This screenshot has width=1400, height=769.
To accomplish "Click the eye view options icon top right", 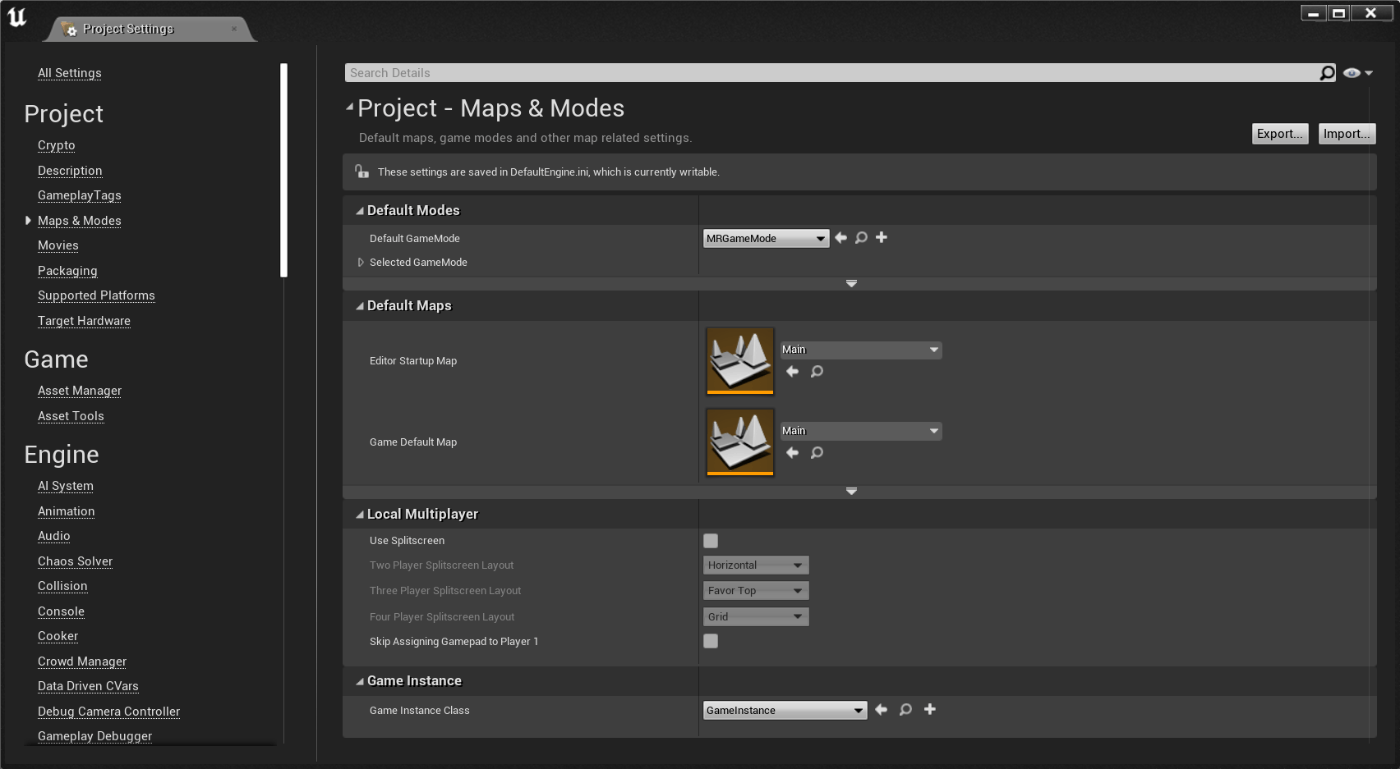I will (1351, 72).
